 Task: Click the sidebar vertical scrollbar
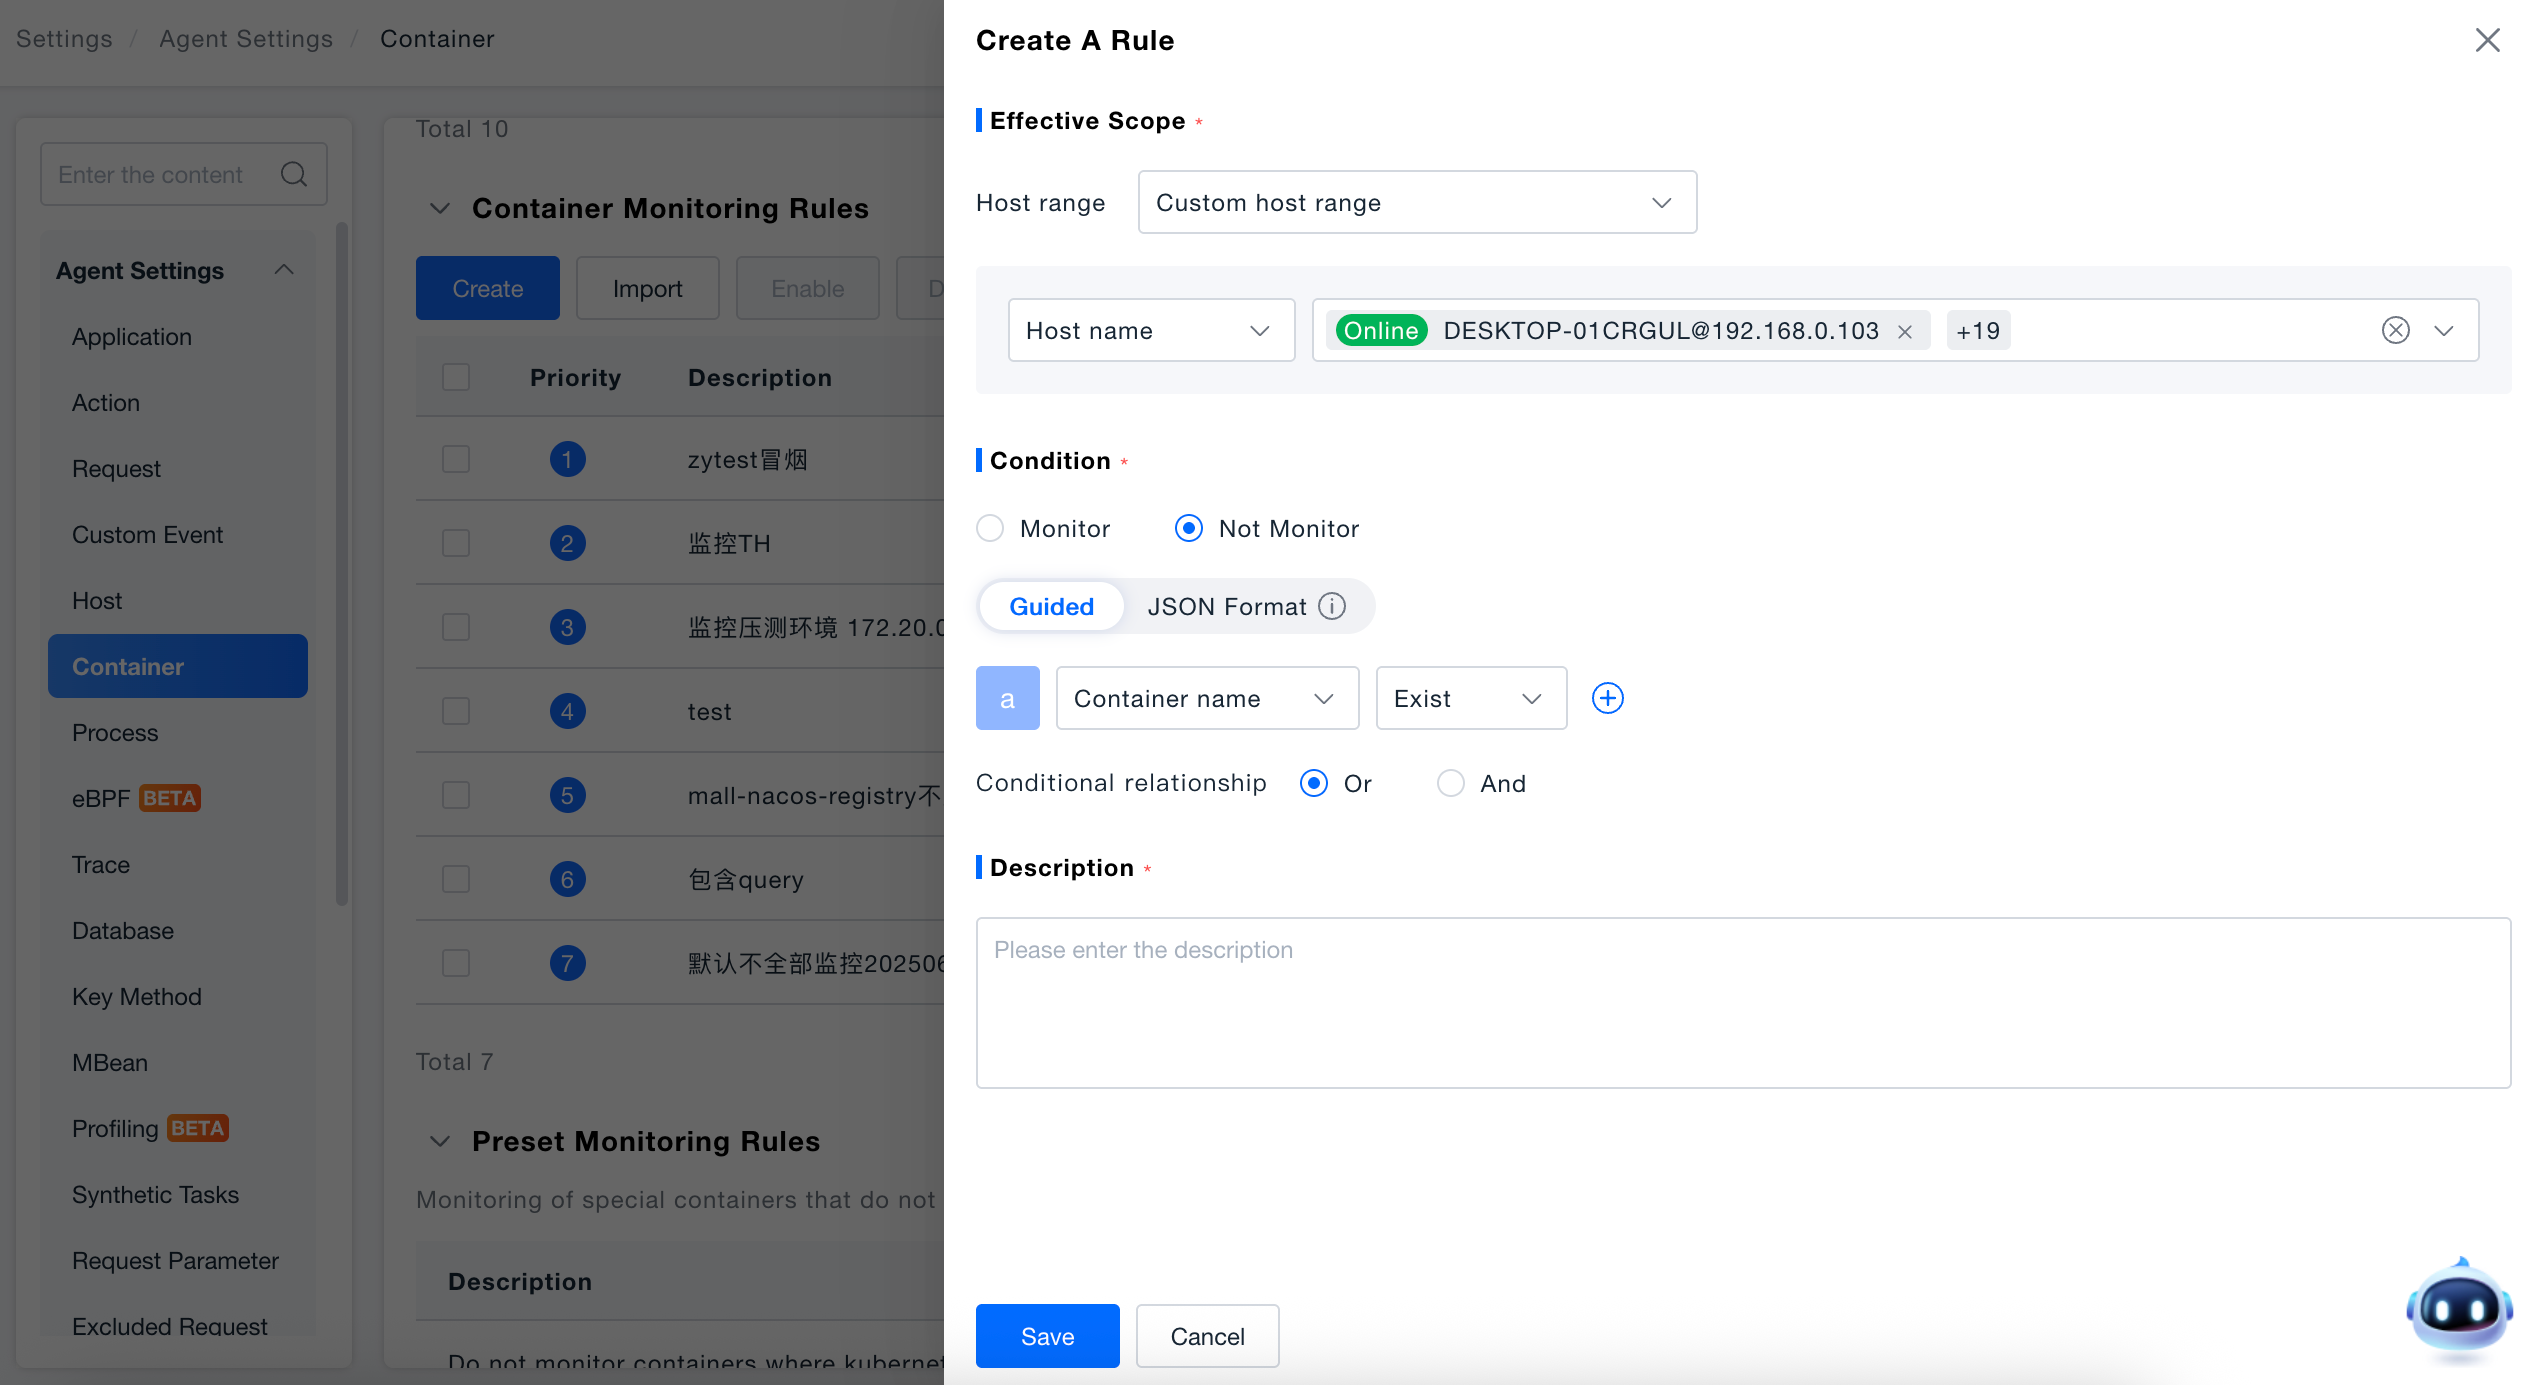point(342,564)
